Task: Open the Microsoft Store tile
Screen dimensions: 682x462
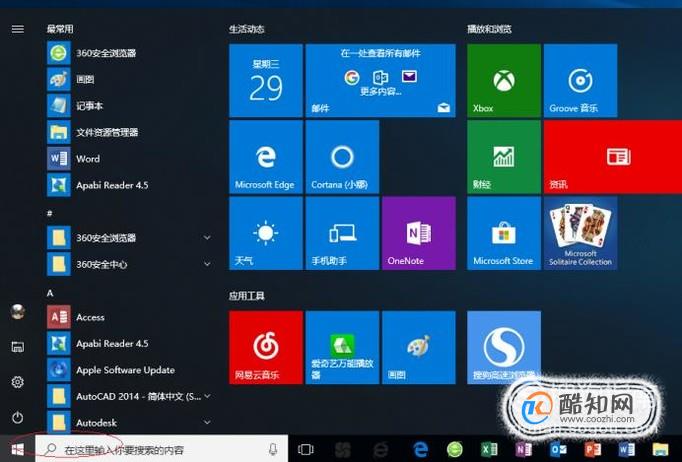Action: point(504,233)
